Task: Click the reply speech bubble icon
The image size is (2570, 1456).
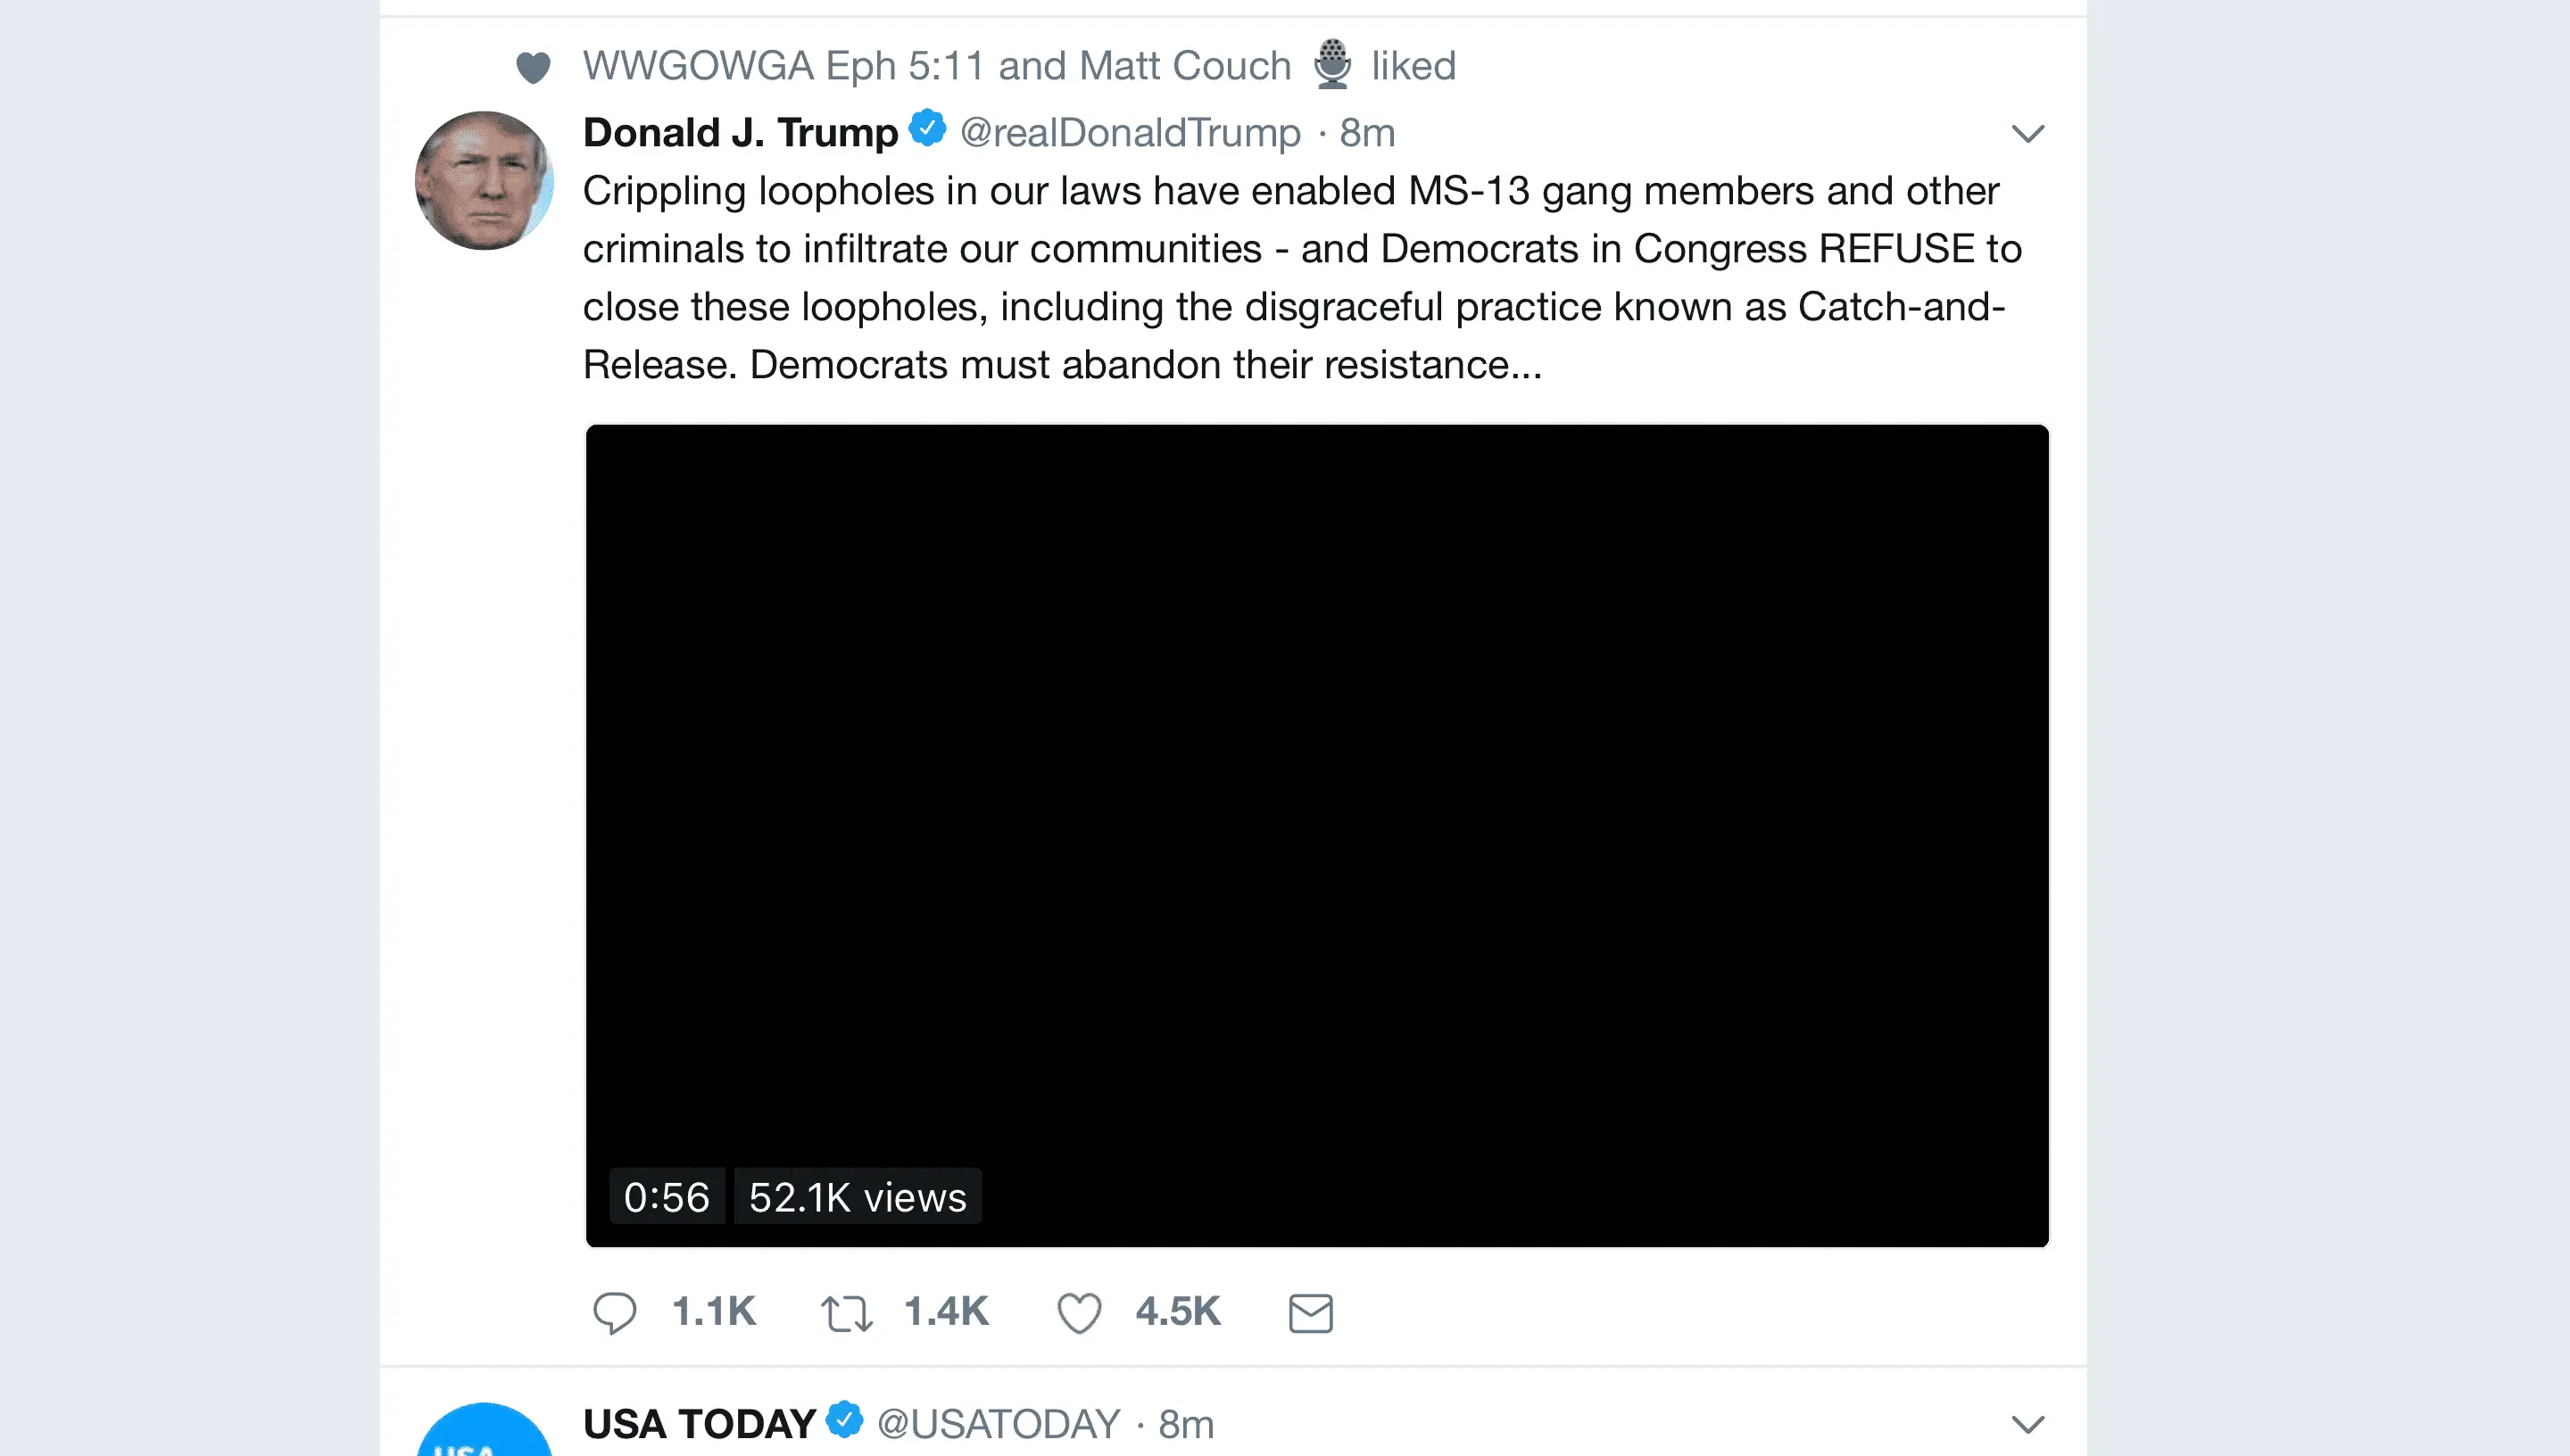Action: point(614,1312)
